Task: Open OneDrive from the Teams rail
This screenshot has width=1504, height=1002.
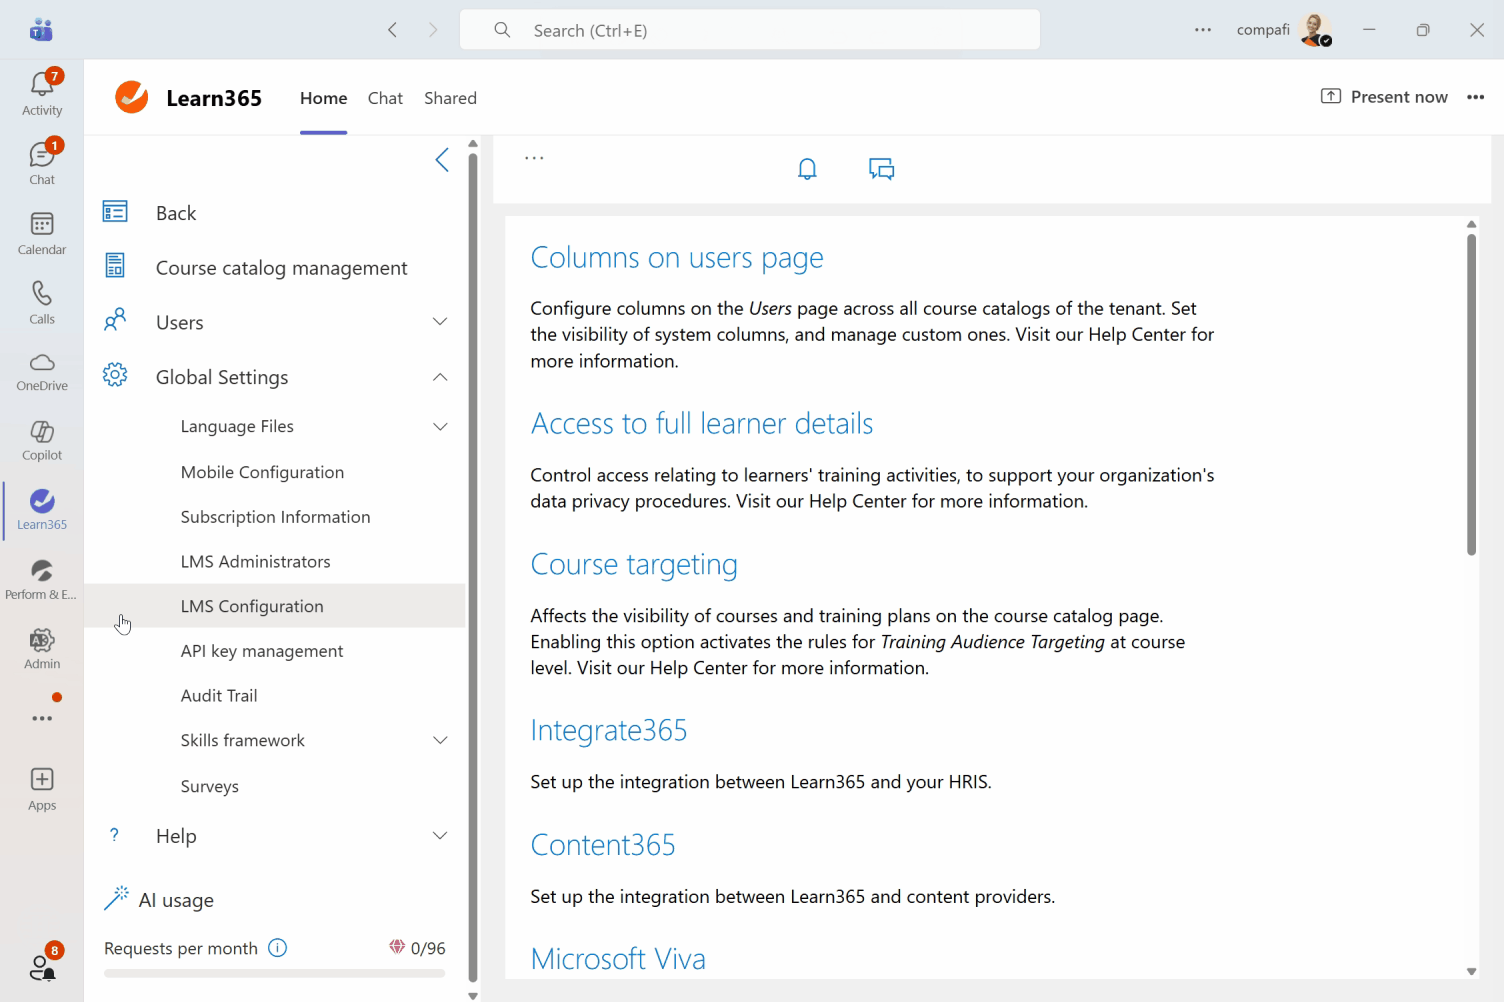Action: tap(41, 370)
